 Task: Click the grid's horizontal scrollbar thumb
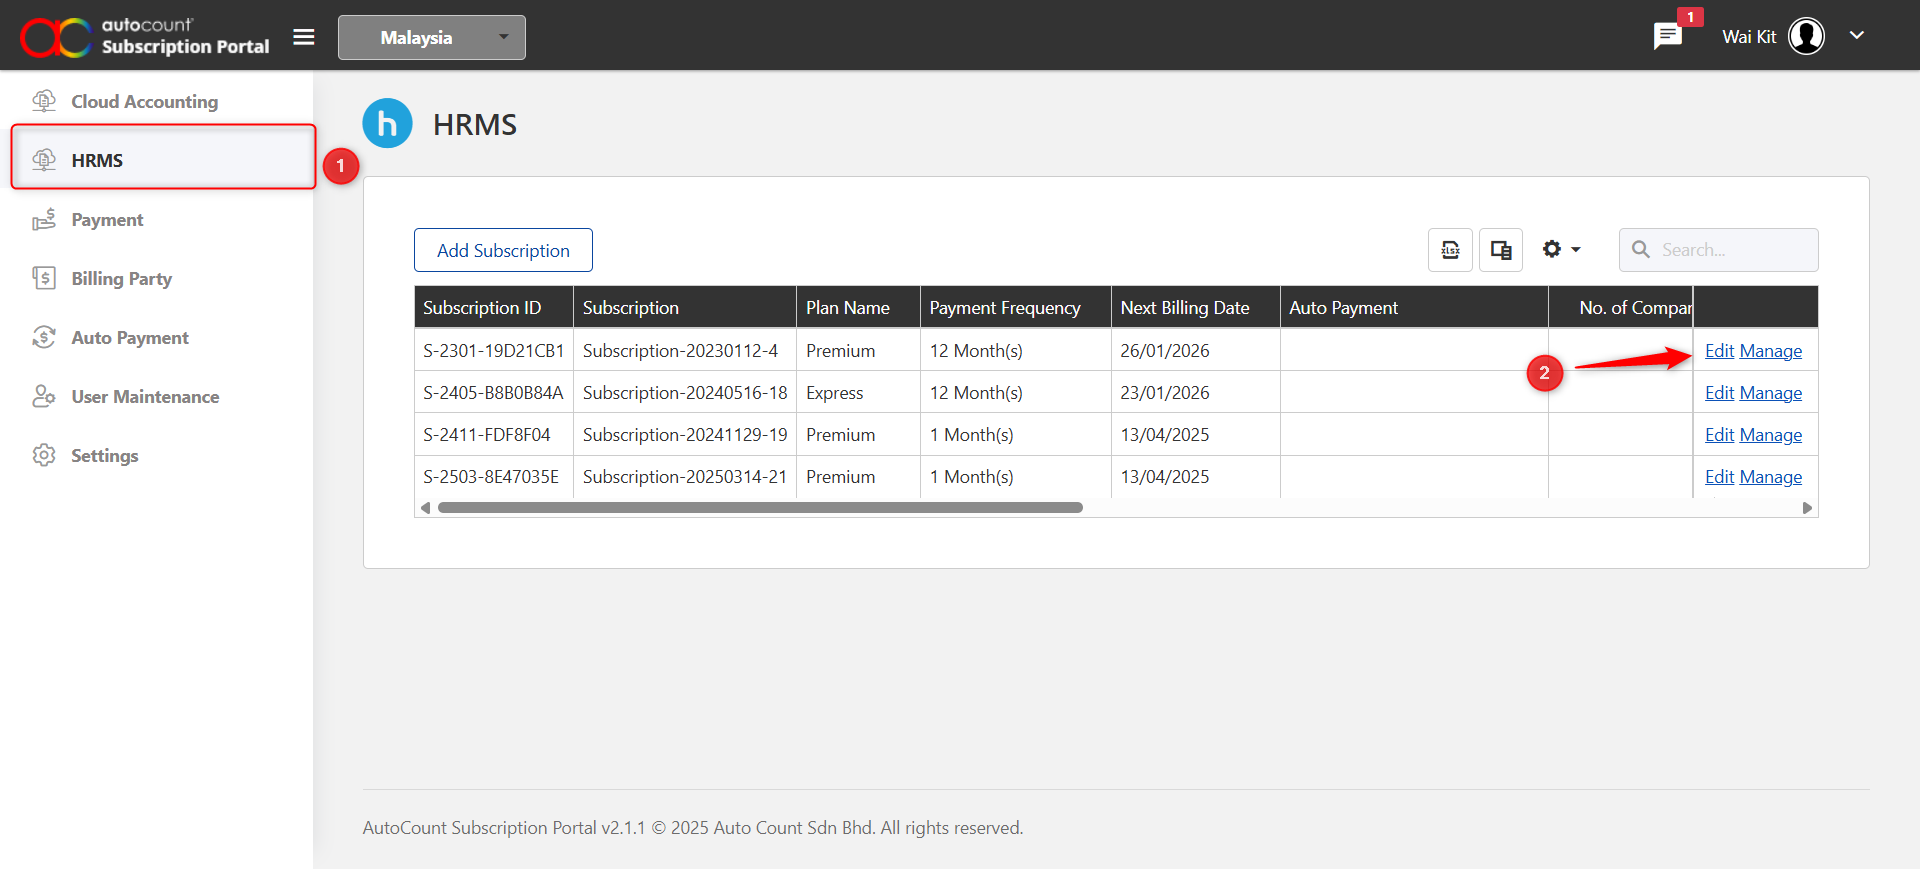coord(760,508)
